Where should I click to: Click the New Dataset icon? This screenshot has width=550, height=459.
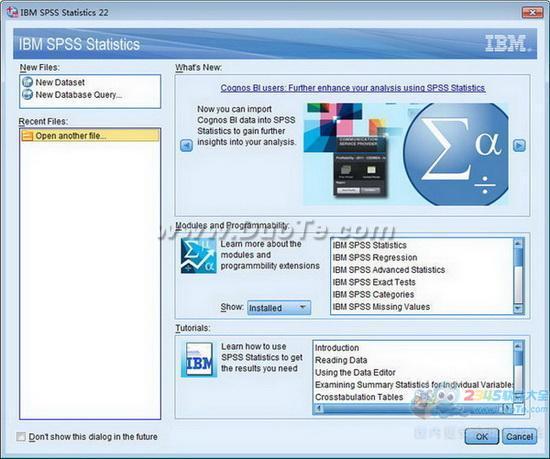(27, 82)
